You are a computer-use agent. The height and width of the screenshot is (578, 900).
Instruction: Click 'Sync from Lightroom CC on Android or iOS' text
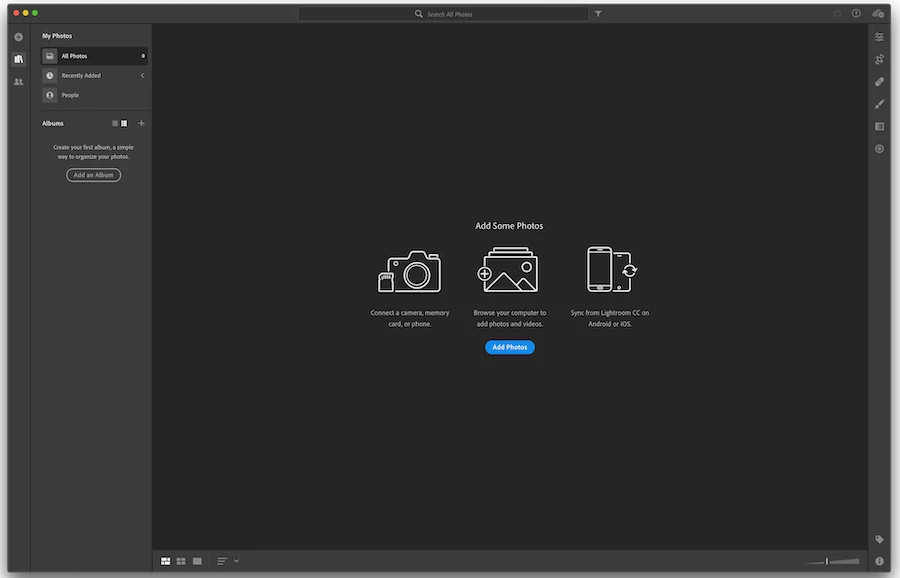tap(610, 318)
